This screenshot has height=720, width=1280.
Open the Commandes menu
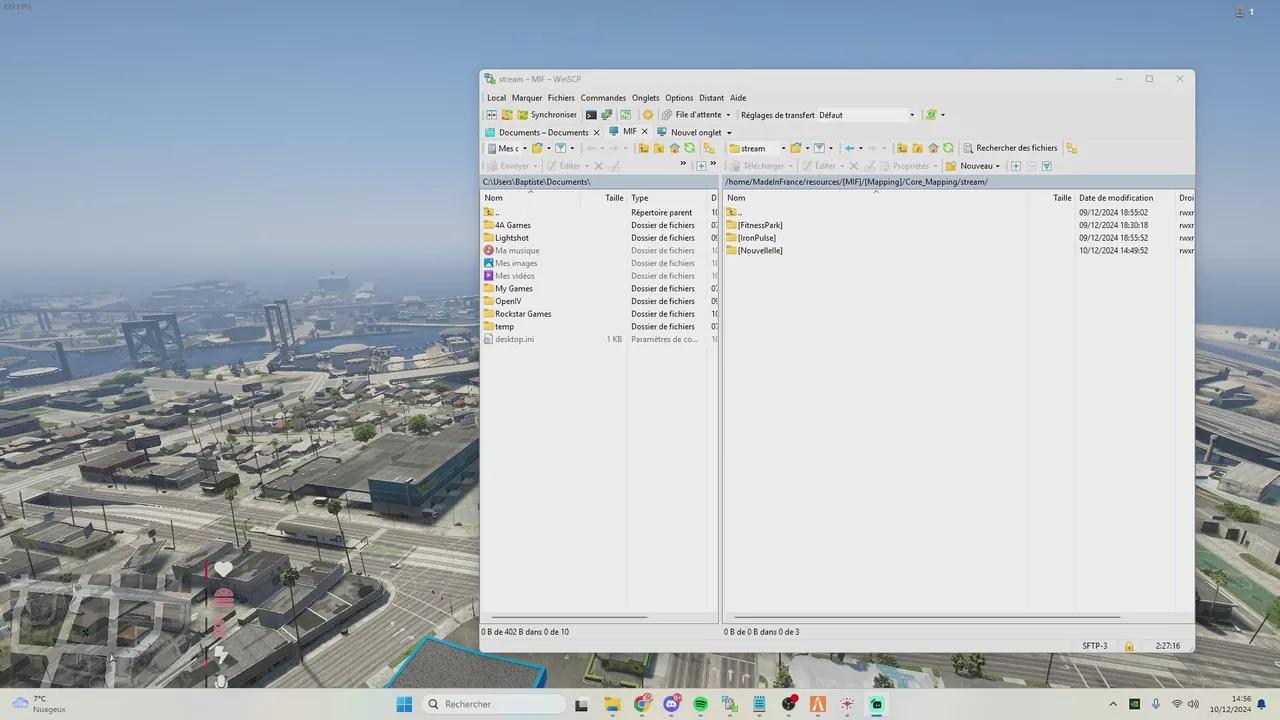click(603, 98)
